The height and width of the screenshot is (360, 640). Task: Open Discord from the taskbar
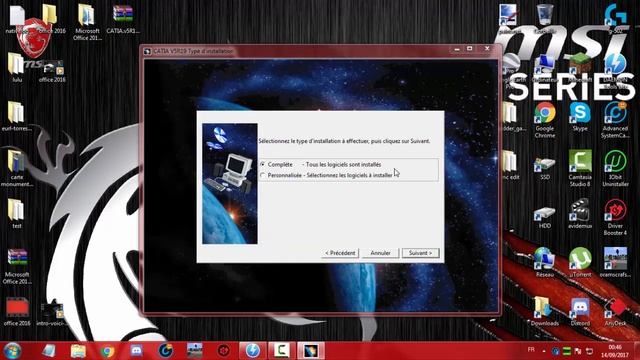(x=136, y=351)
